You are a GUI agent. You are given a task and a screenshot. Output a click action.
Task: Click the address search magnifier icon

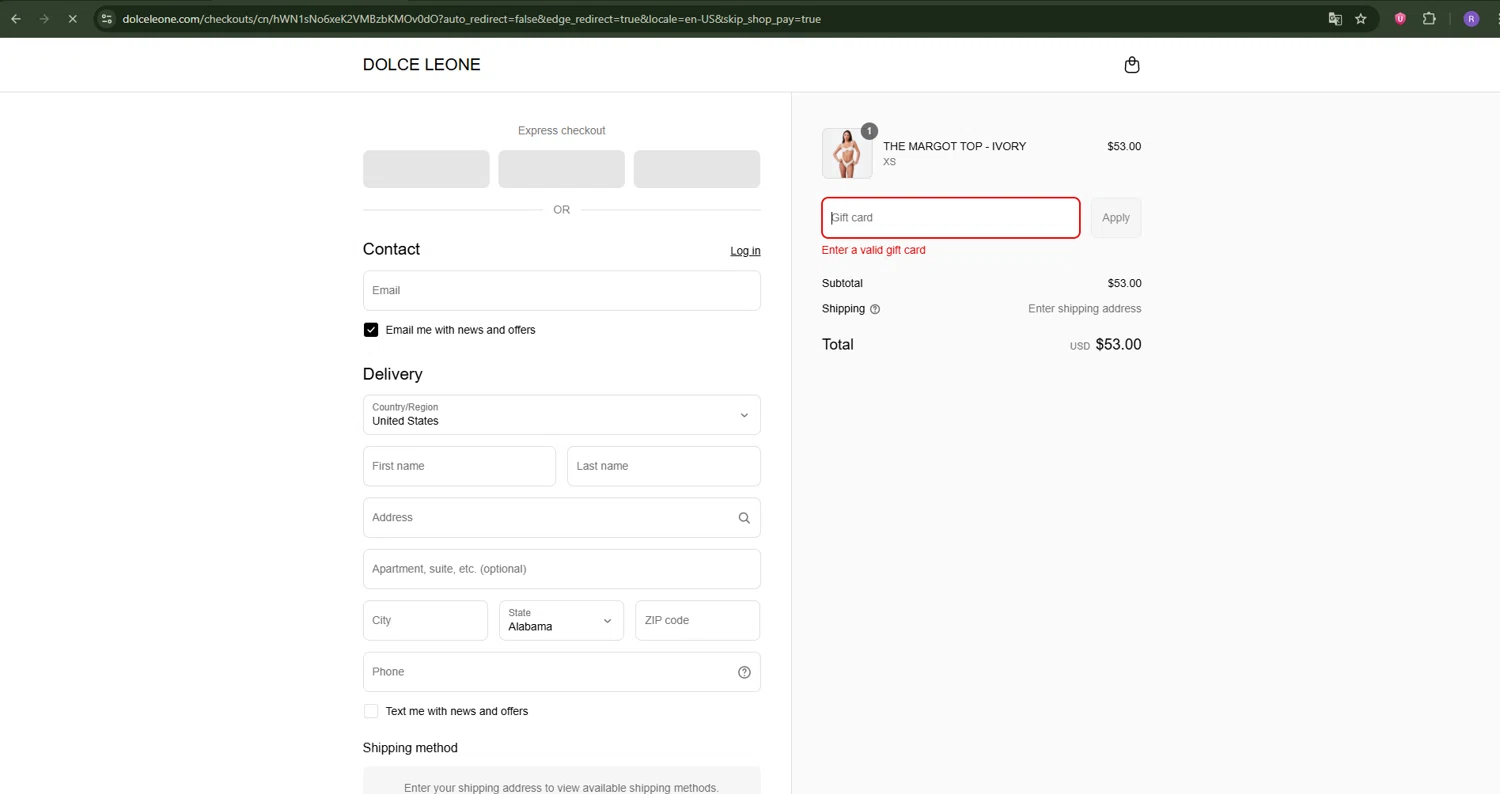pyautogui.click(x=744, y=518)
